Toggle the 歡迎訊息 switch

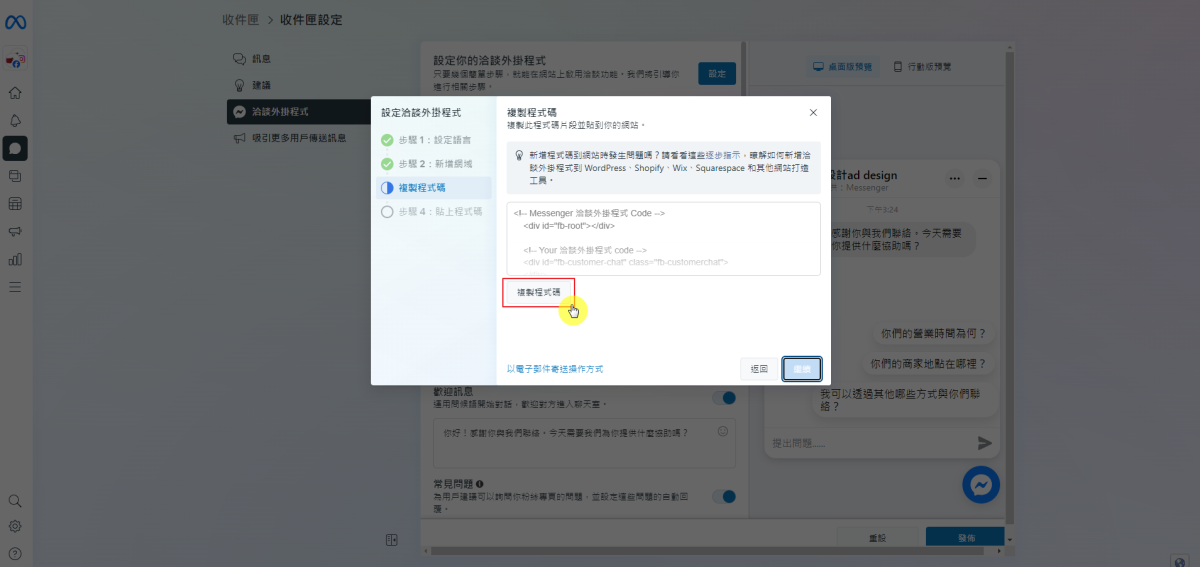pyautogui.click(x=724, y=397)
